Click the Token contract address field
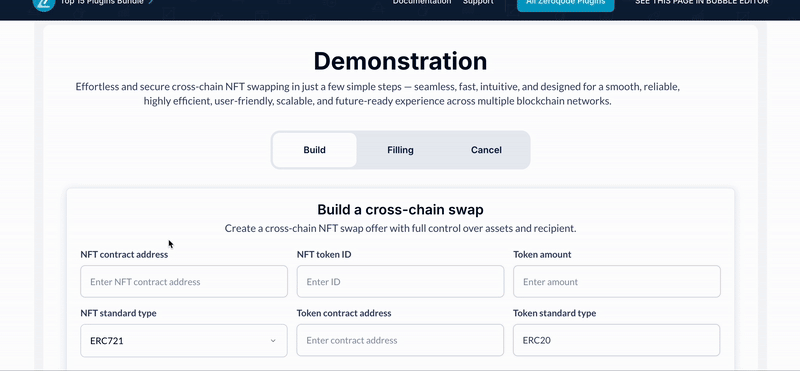Screen dimensions: 800x371 click(x=400, y=340)
